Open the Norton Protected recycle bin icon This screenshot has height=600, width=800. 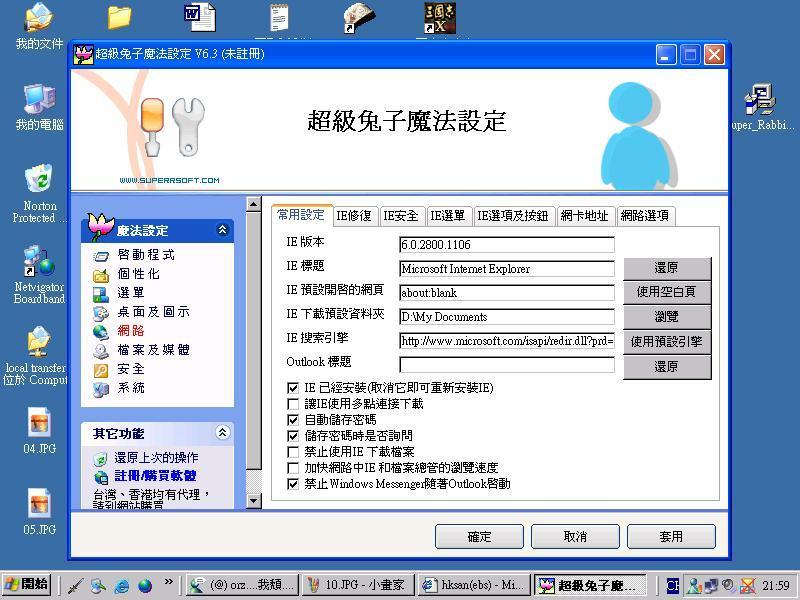click(39, 180)
